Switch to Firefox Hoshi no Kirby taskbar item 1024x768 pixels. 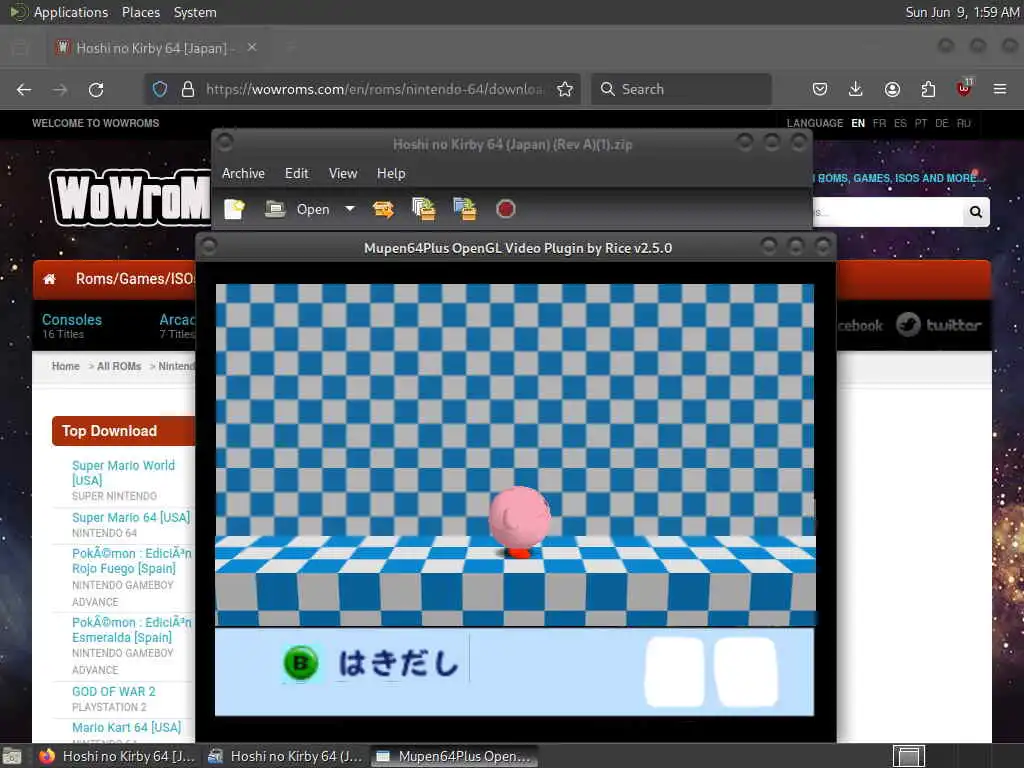(x=117, y=756)
